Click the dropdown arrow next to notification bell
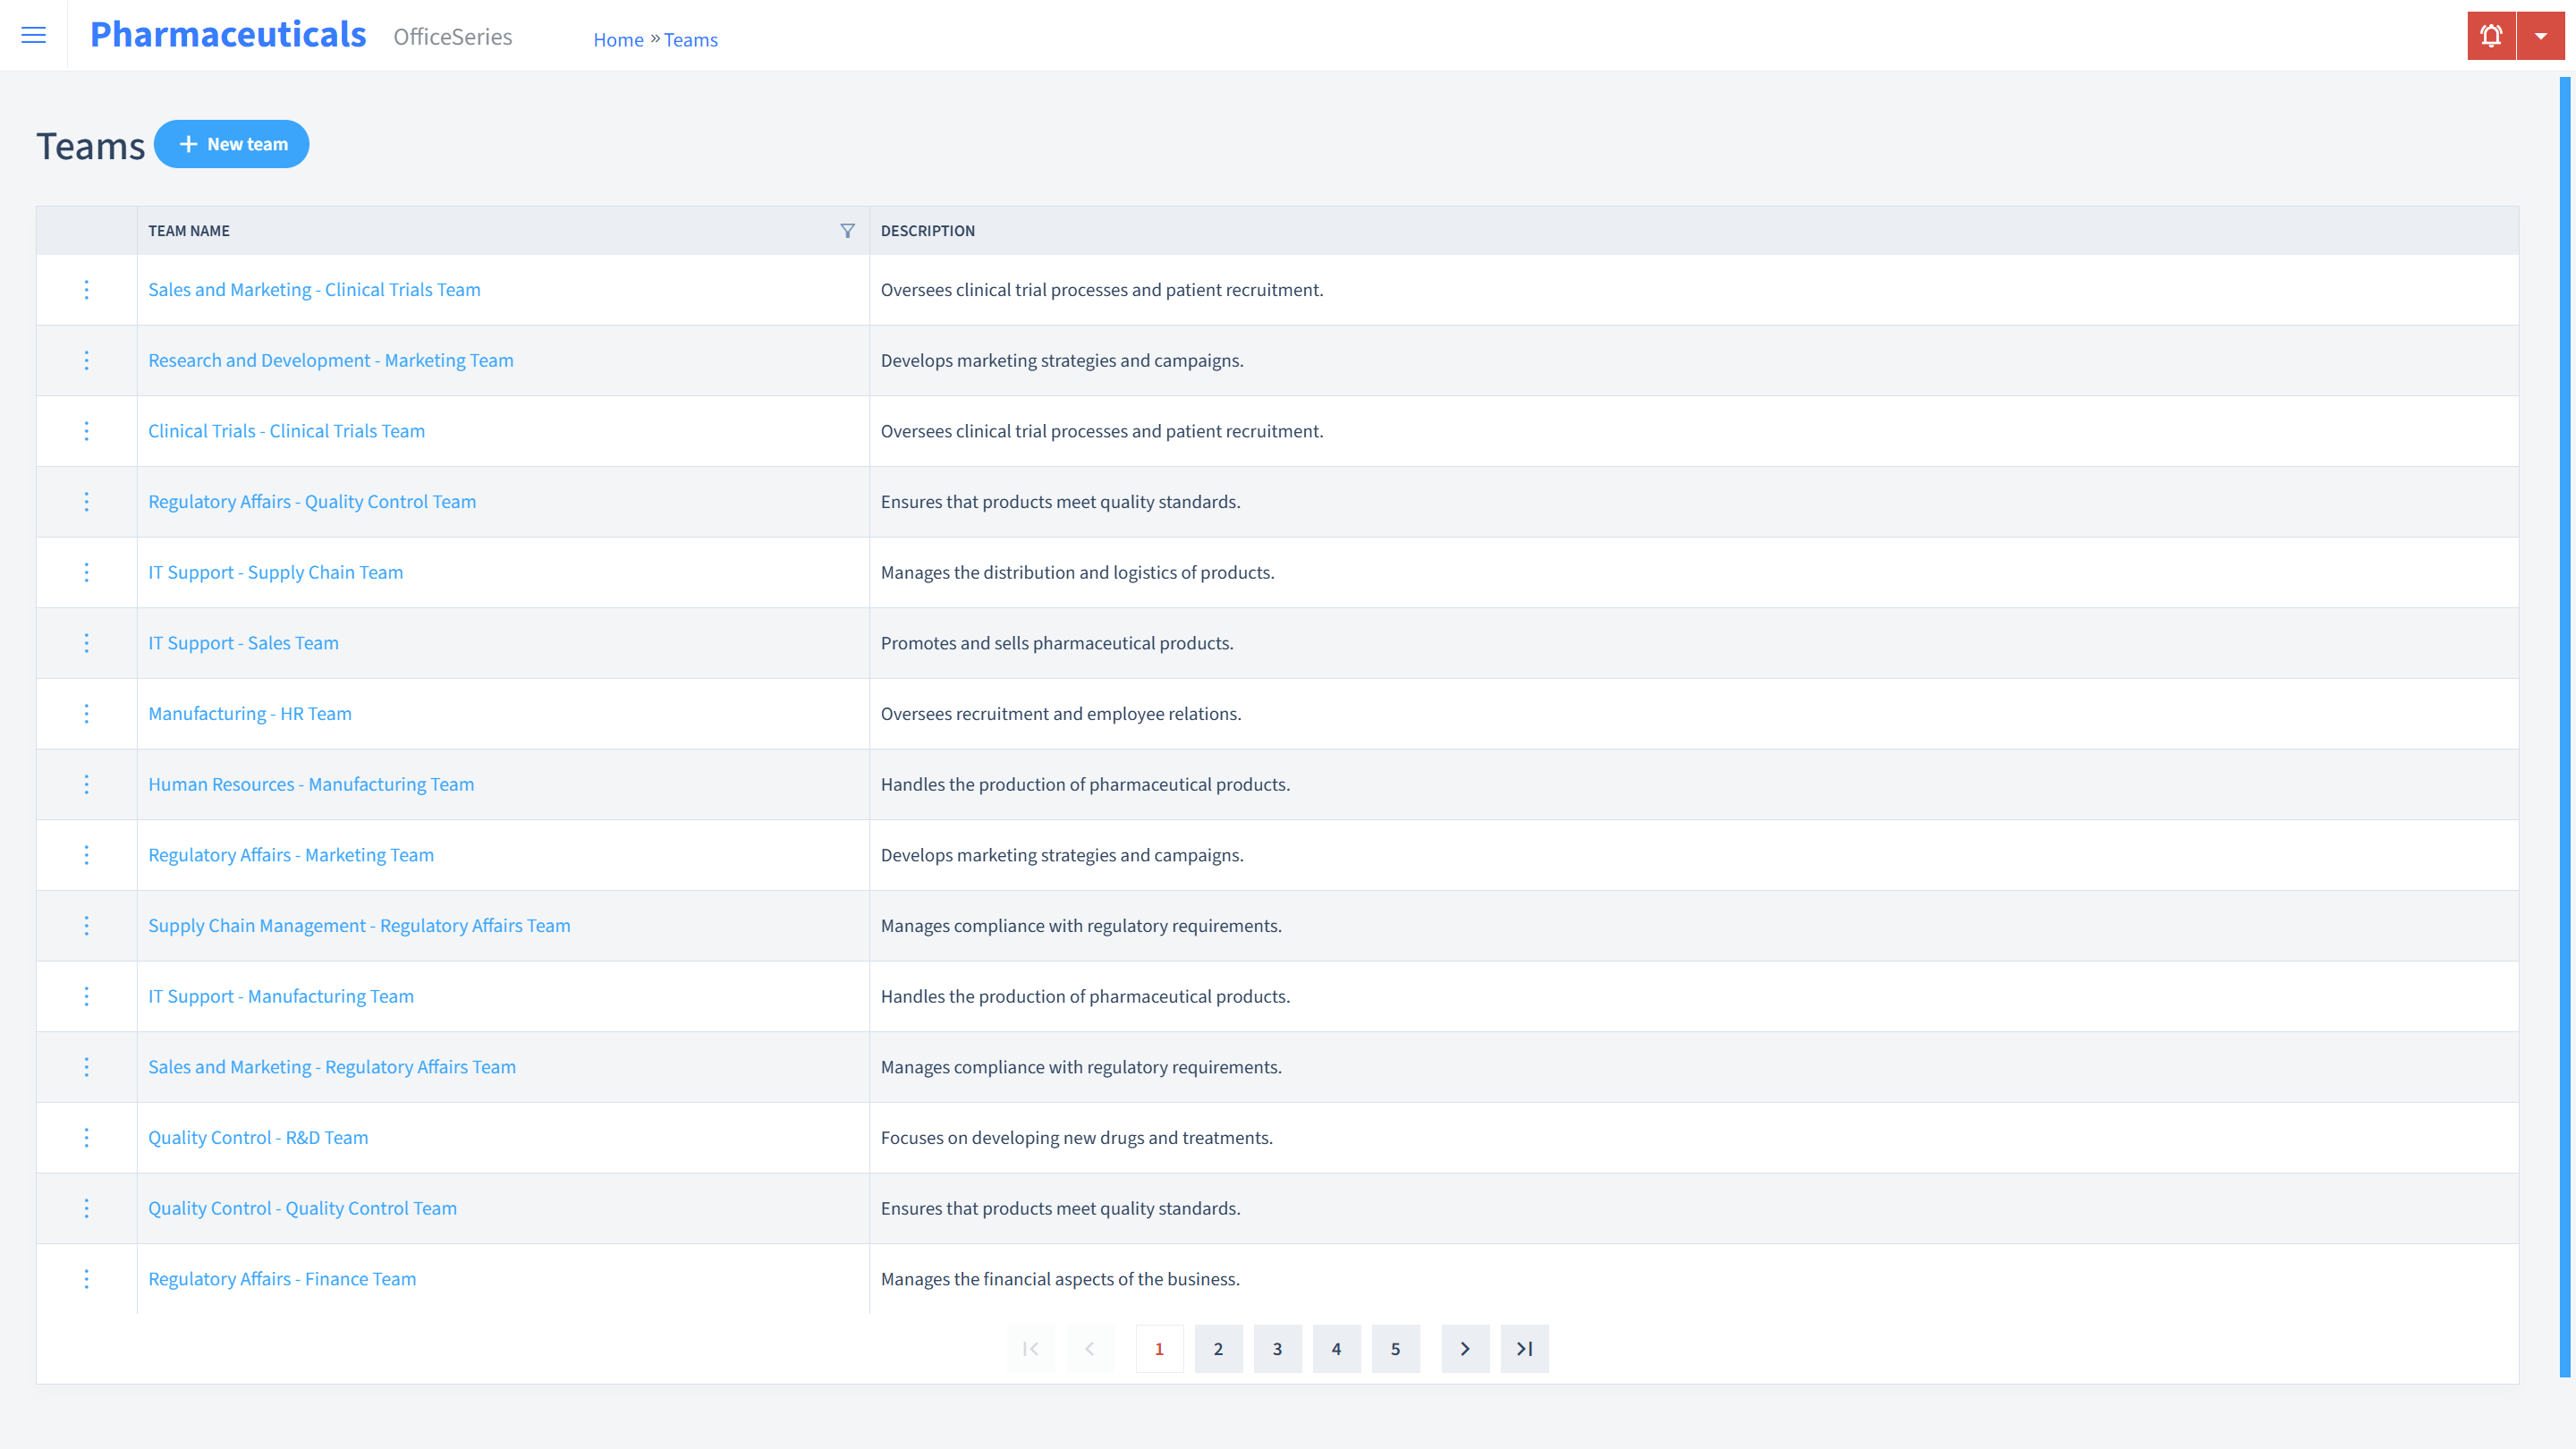Image resolution: width=2576 pixels, height=1449 pixels. (2540, 36)
